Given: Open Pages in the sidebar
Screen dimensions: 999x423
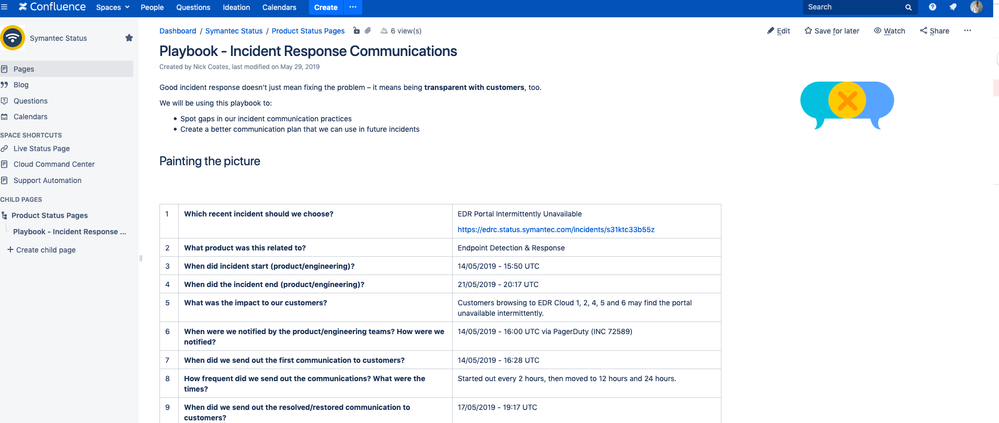Looking at the screenshot, I should click(66, 69).
